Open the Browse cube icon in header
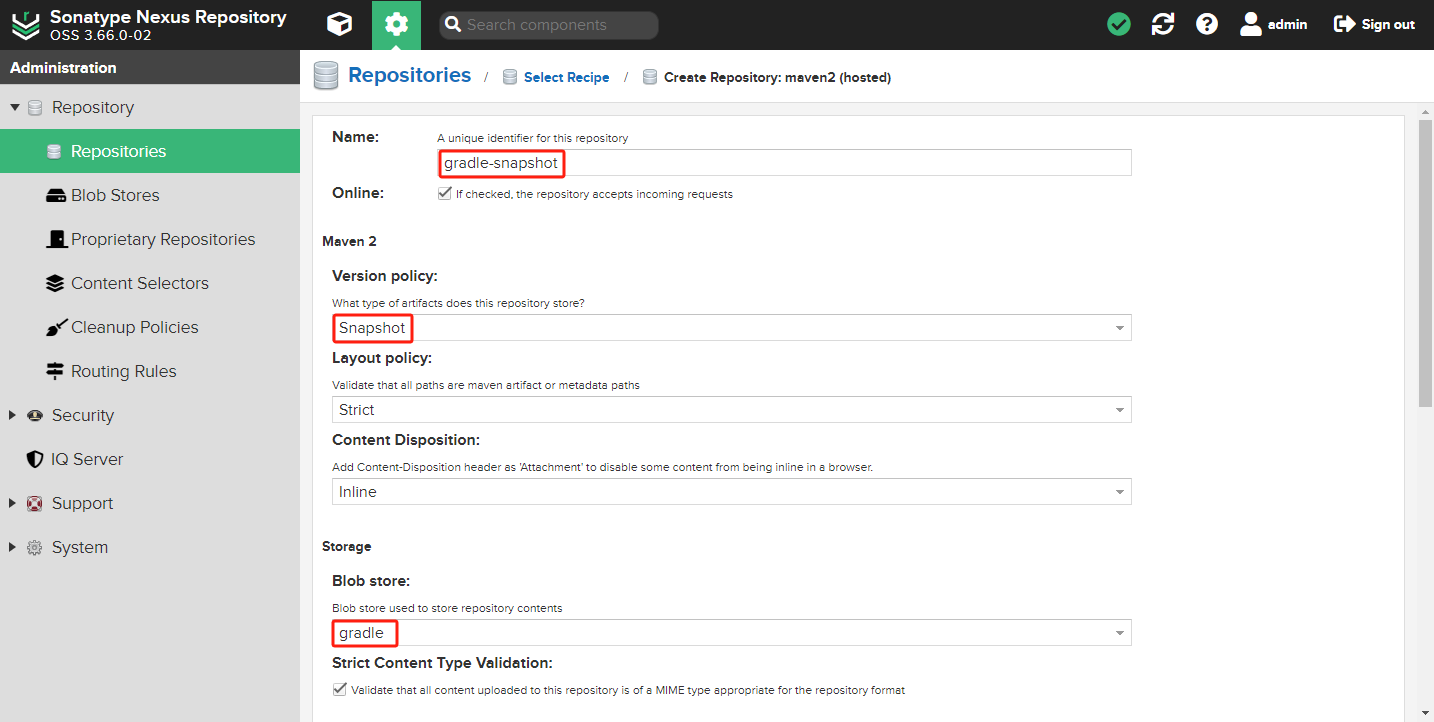 pyautogui.click(x=339, y=25)
